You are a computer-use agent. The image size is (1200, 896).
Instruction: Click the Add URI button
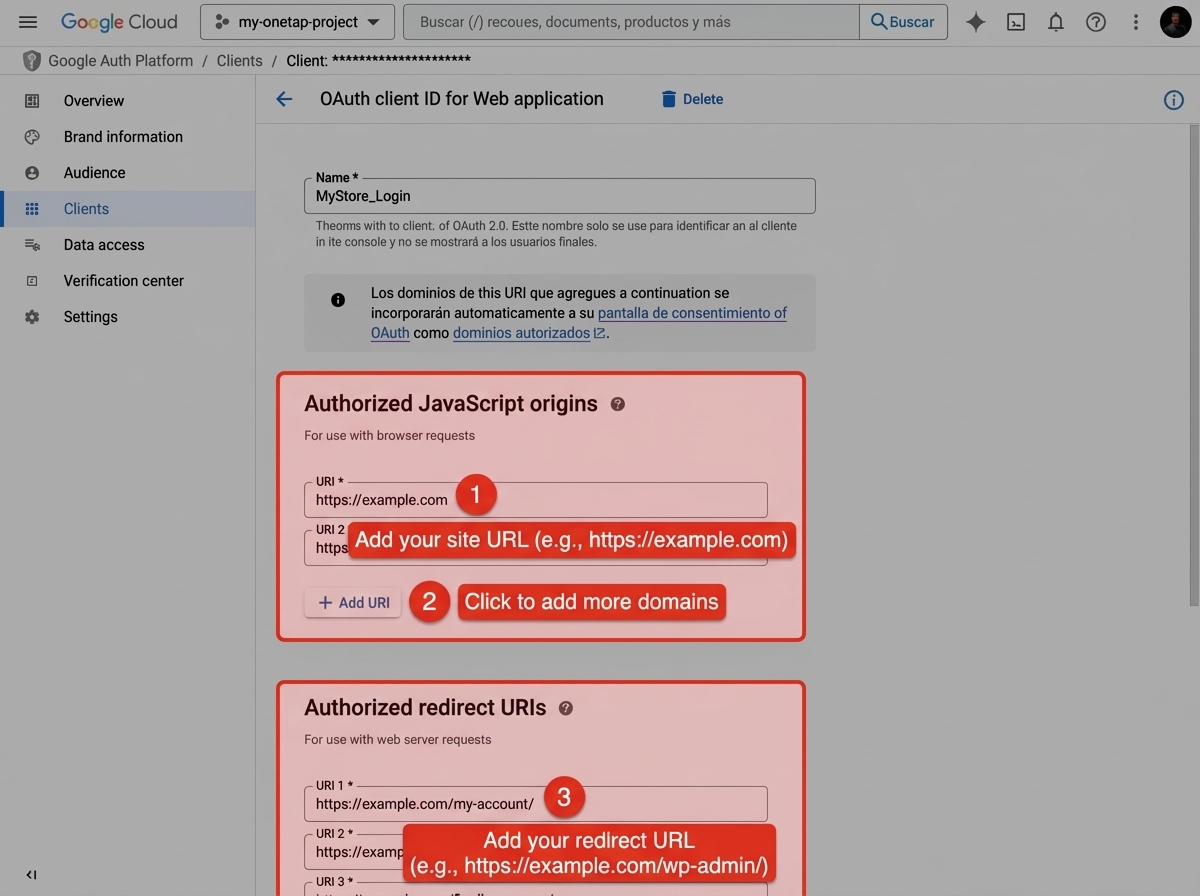[352, 602]
